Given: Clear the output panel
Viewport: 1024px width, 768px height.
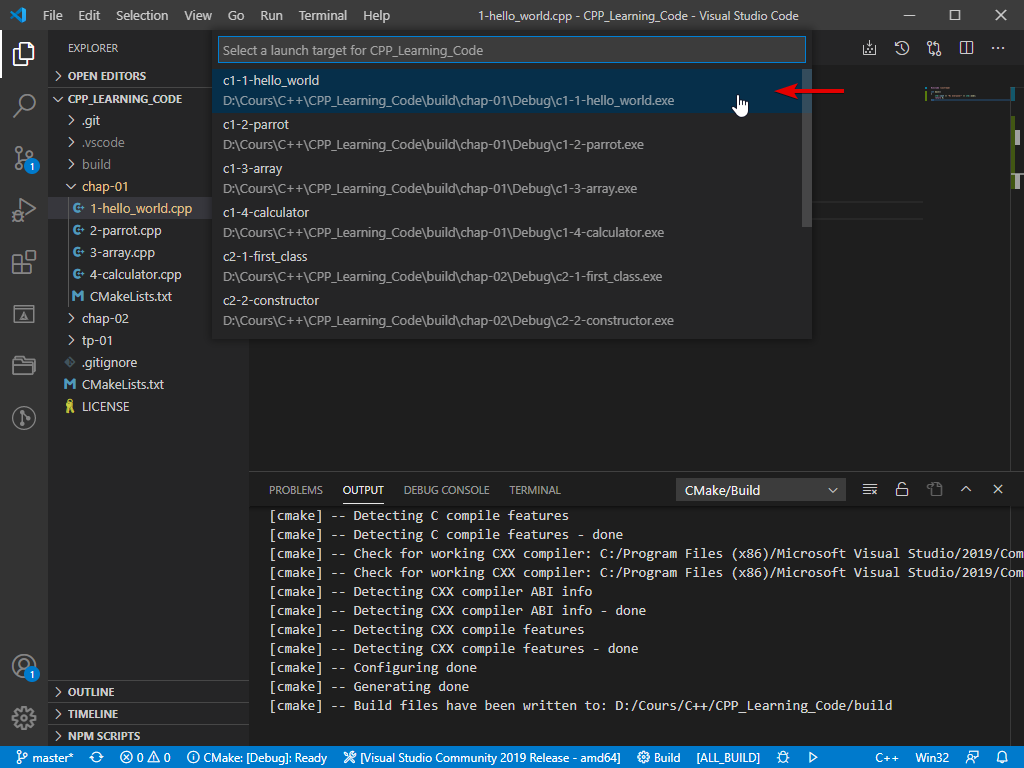Looking at the screenshot, I should tap(870, 489).
